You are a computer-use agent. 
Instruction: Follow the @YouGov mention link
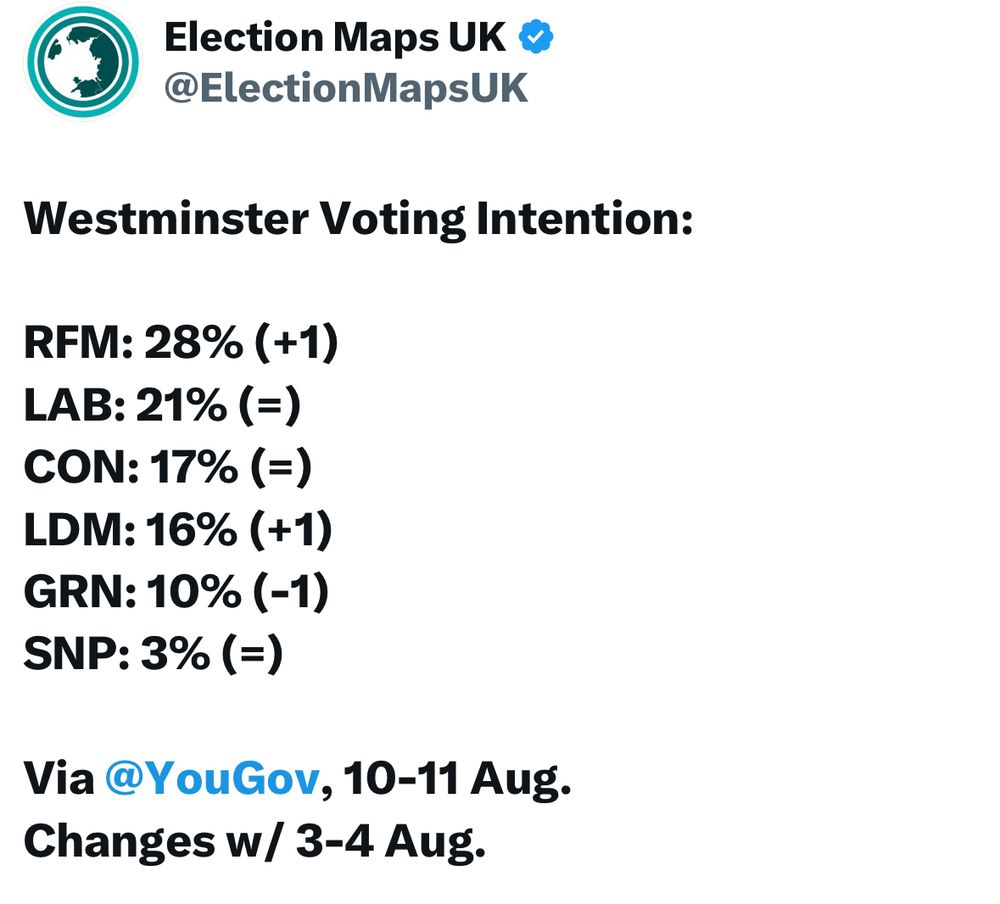pyautogui.click(x=212, y=778)
